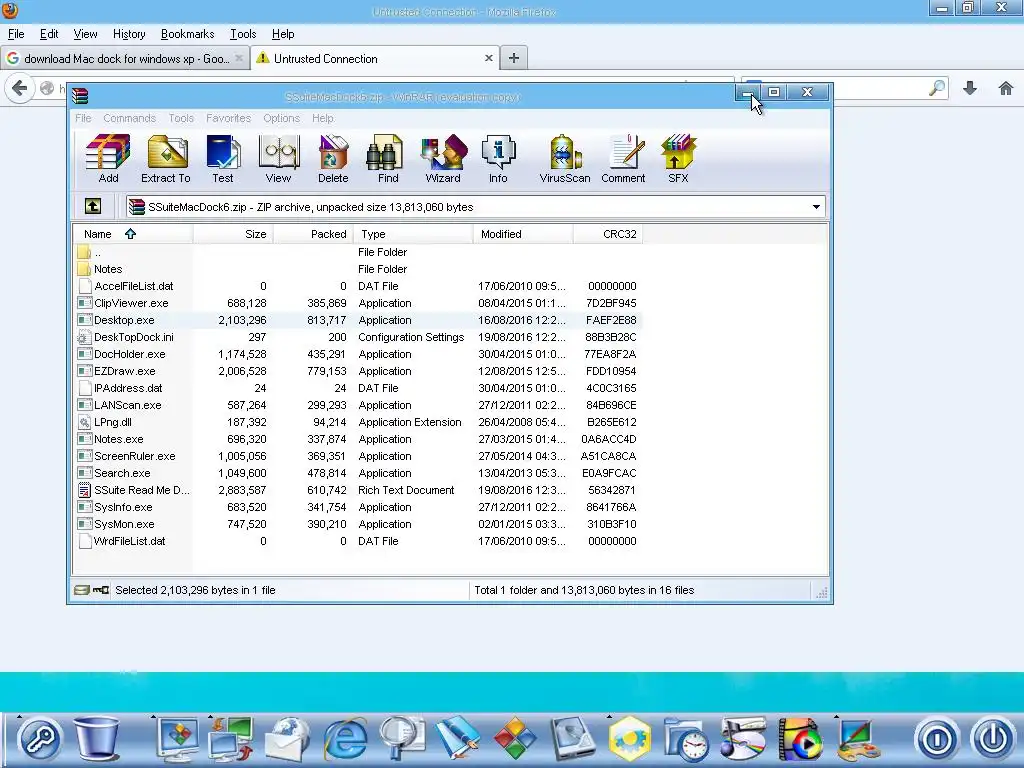Viewport: 1024px width, 768px height.
Task: Show archive Info
Action: 498,159
